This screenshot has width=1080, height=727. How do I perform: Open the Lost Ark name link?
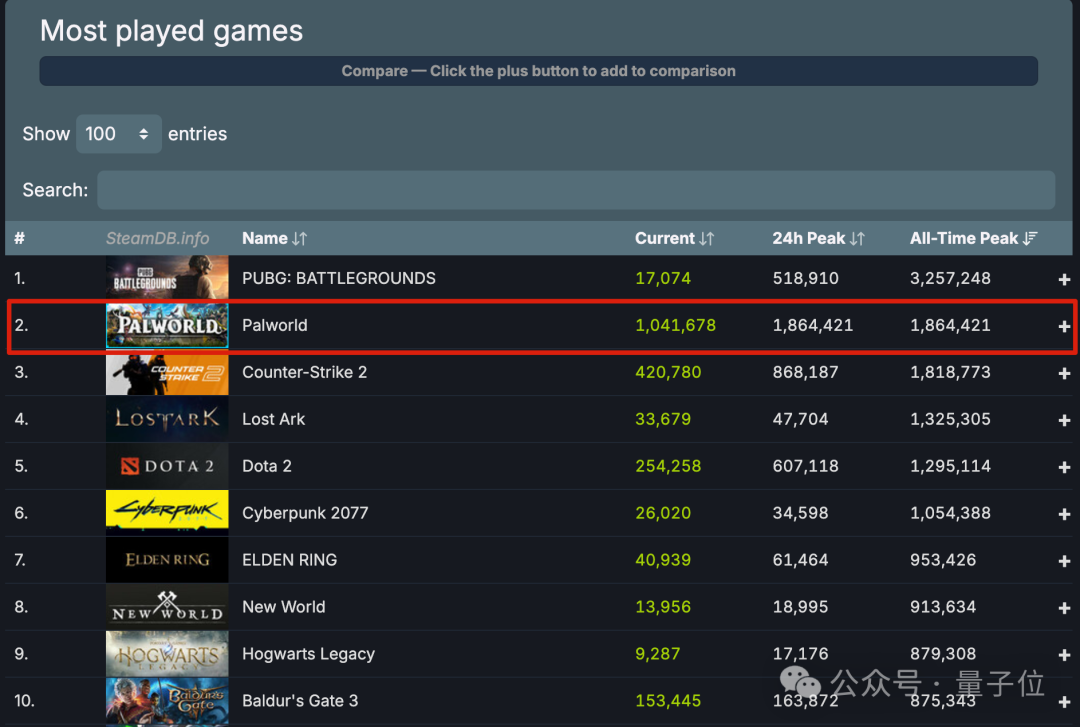(273, 419)
